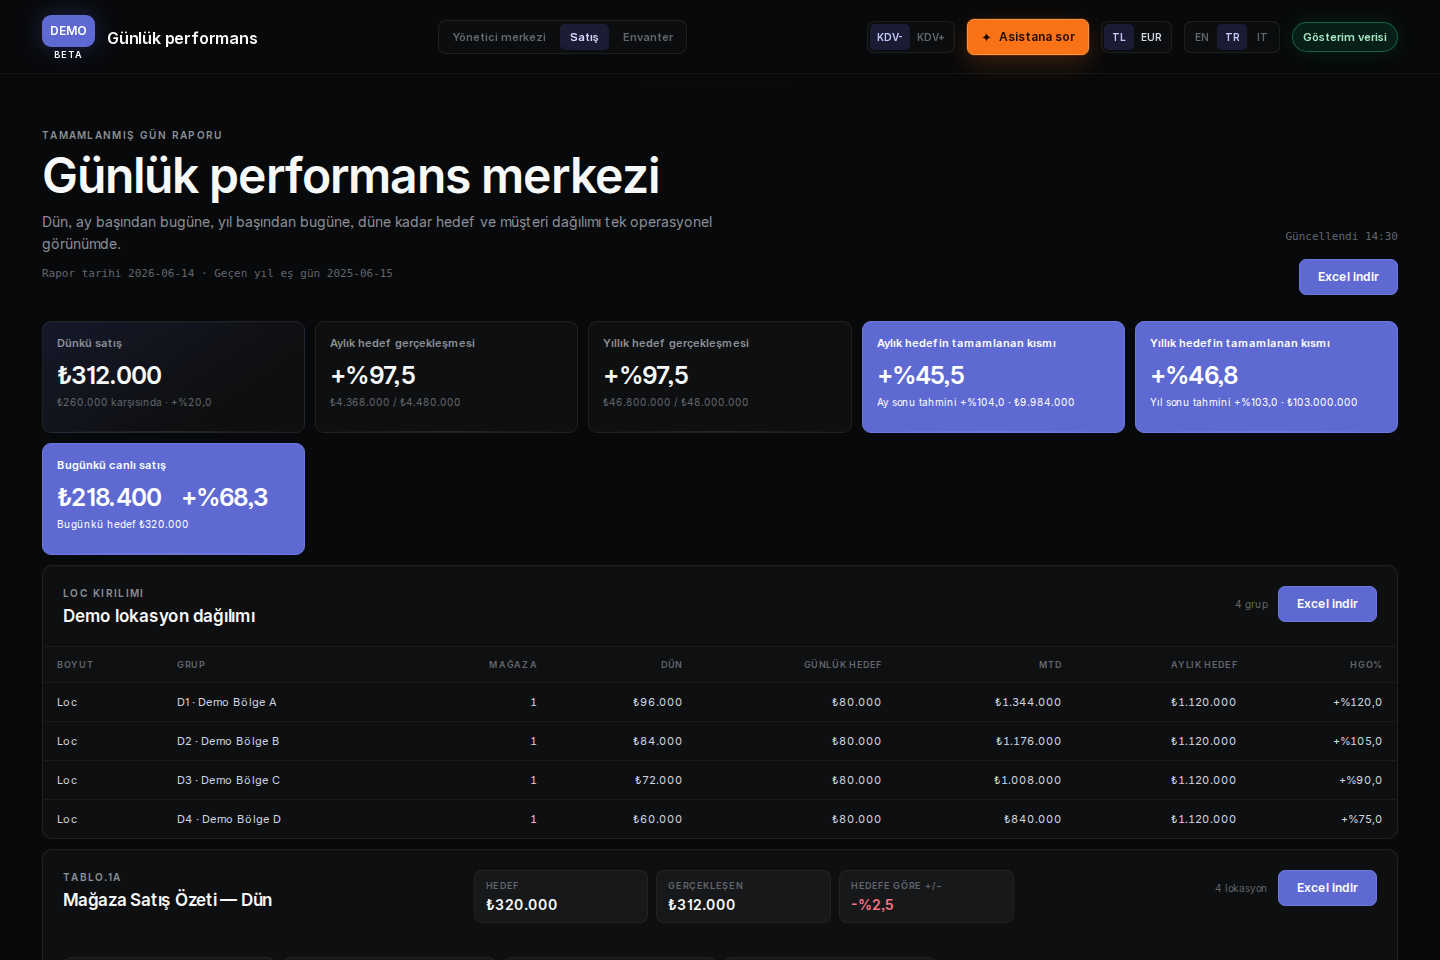Open the Yıllık hedef gerçekleşmesi card
Image resolution: width=1440 pixels, height=960 pixels.
pos(720,377)
